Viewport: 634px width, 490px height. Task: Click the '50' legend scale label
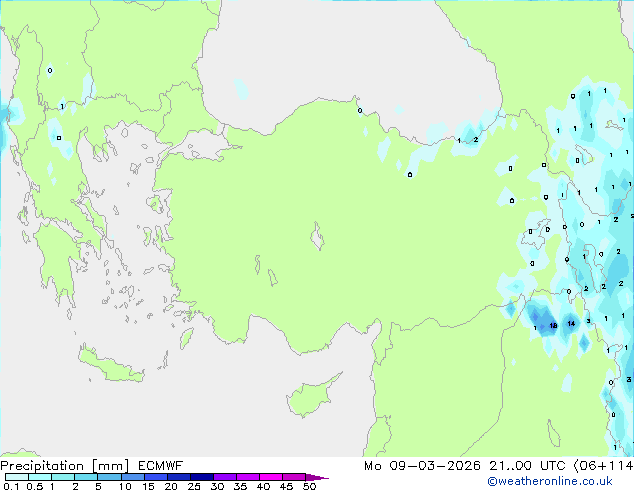tap(309, 486)
